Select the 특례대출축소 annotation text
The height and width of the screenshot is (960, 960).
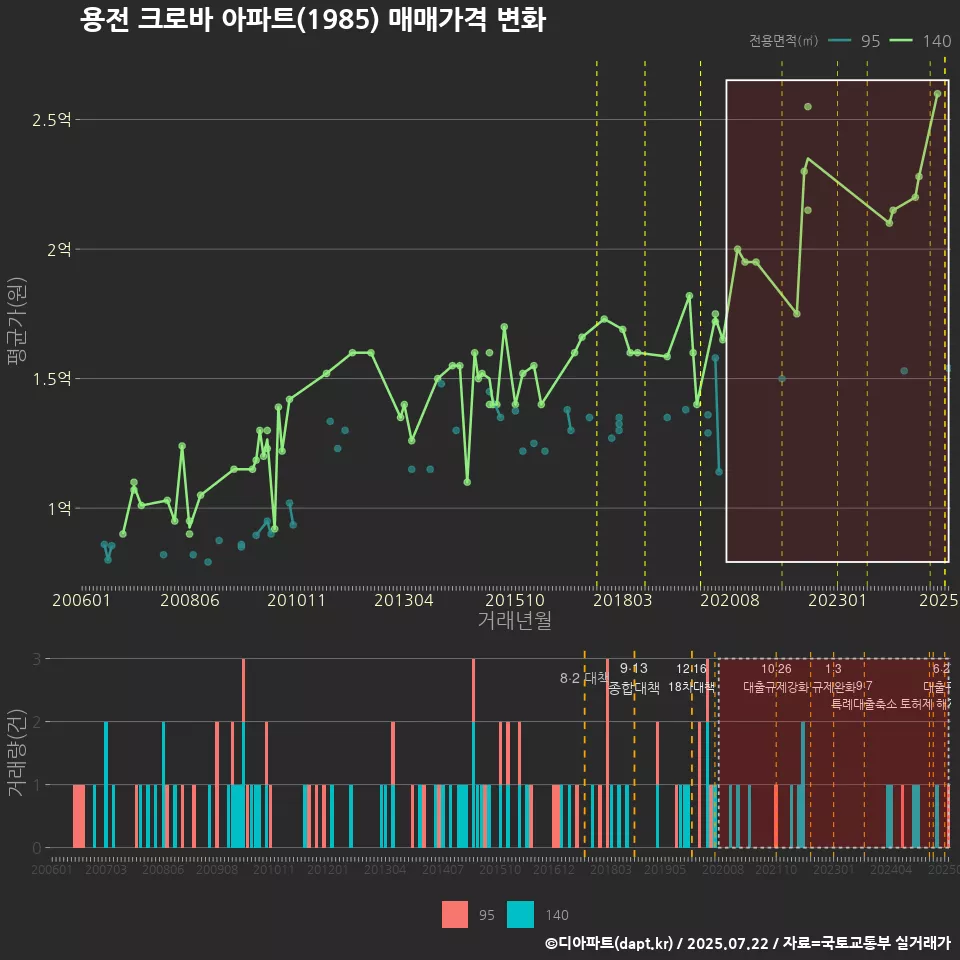coord(864,704)
